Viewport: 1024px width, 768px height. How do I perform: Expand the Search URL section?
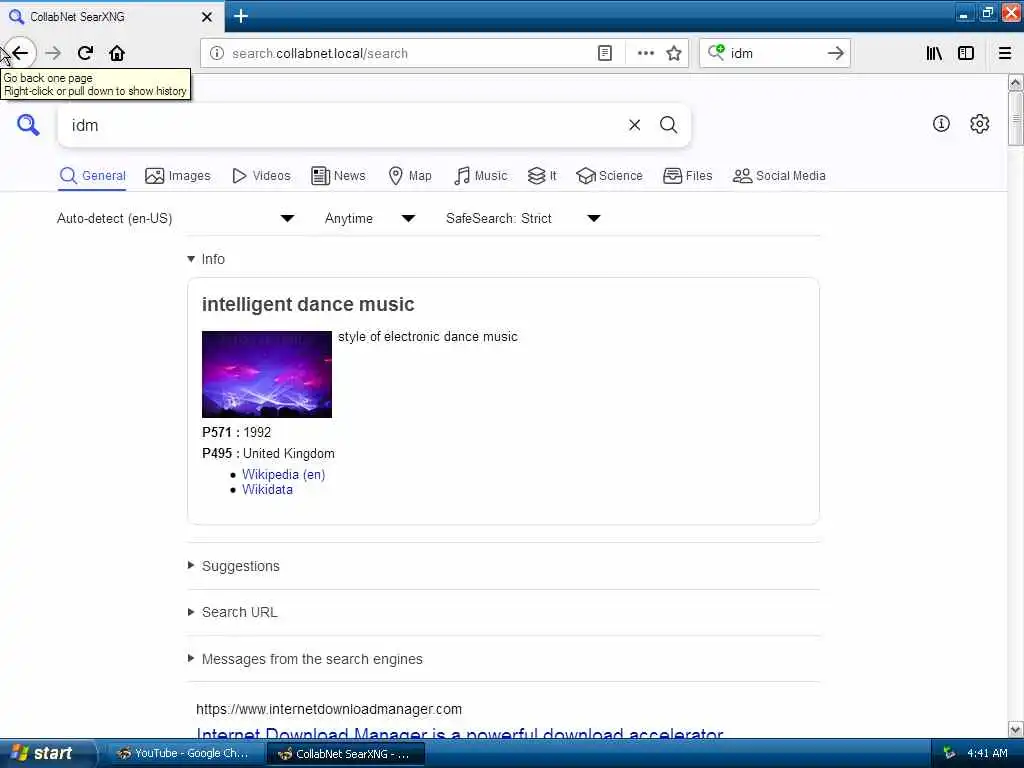(232, 613)
